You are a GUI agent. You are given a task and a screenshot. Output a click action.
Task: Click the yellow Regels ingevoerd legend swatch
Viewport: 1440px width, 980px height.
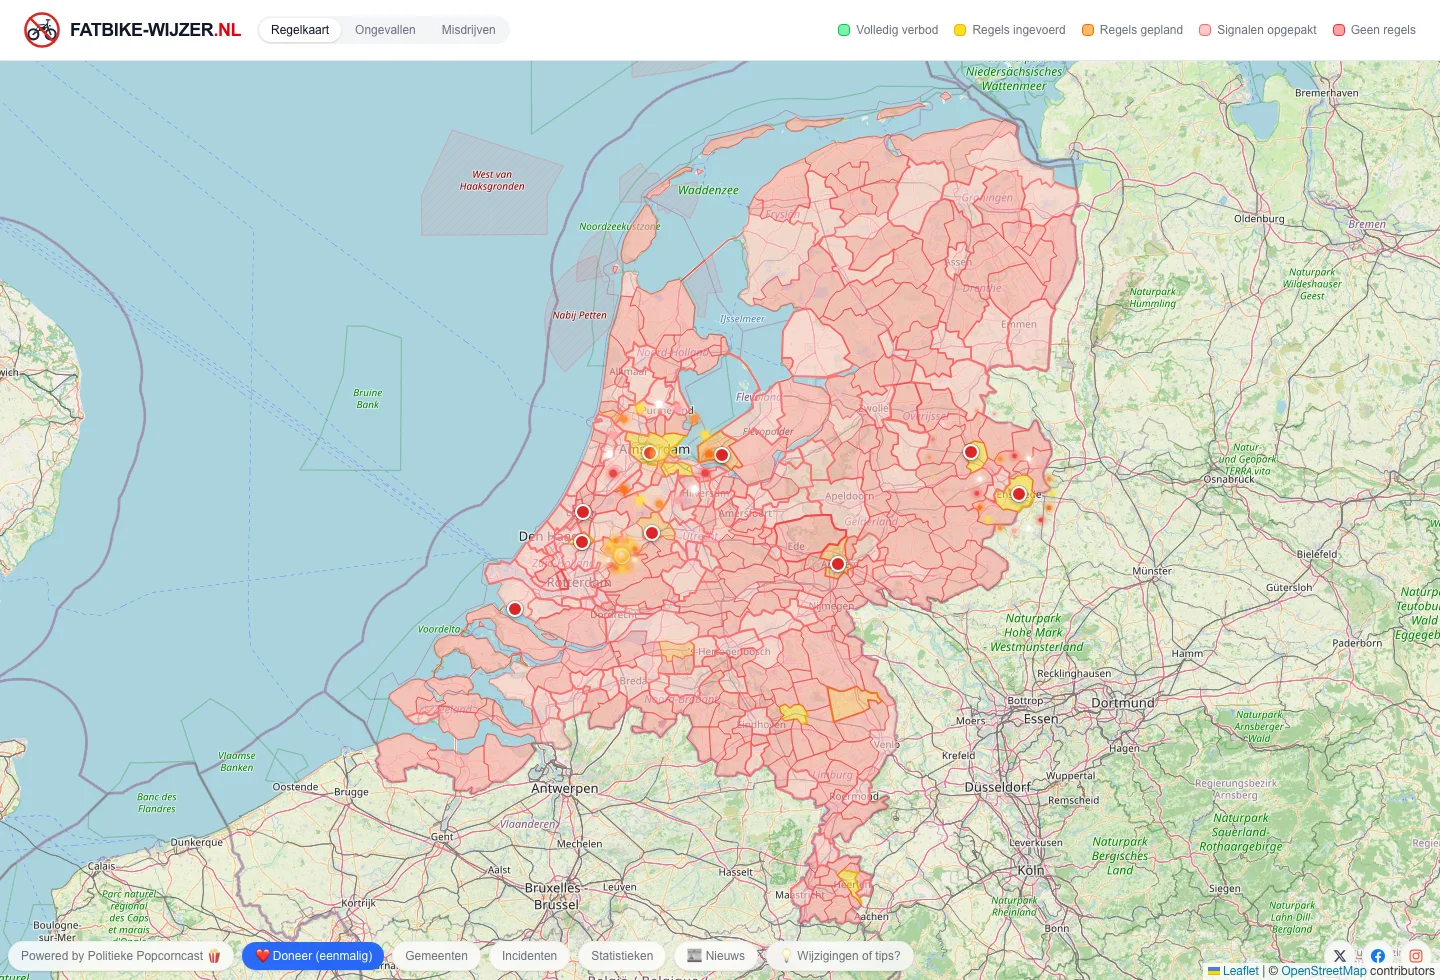[x=960, y=30]
